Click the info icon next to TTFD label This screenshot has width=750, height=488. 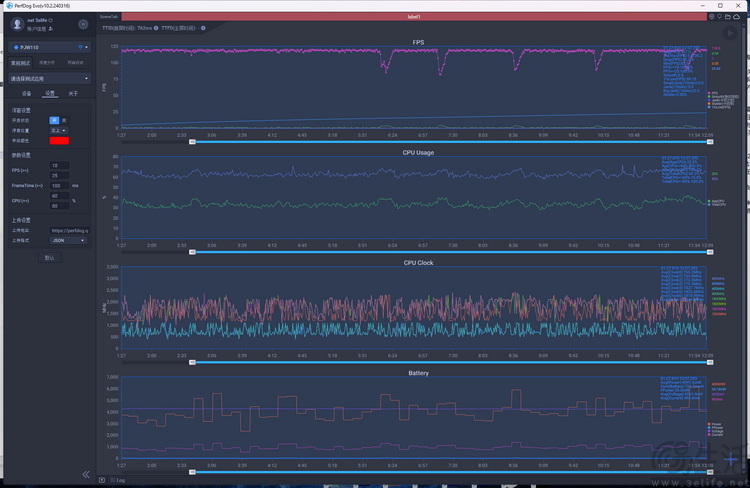(203, 28)
